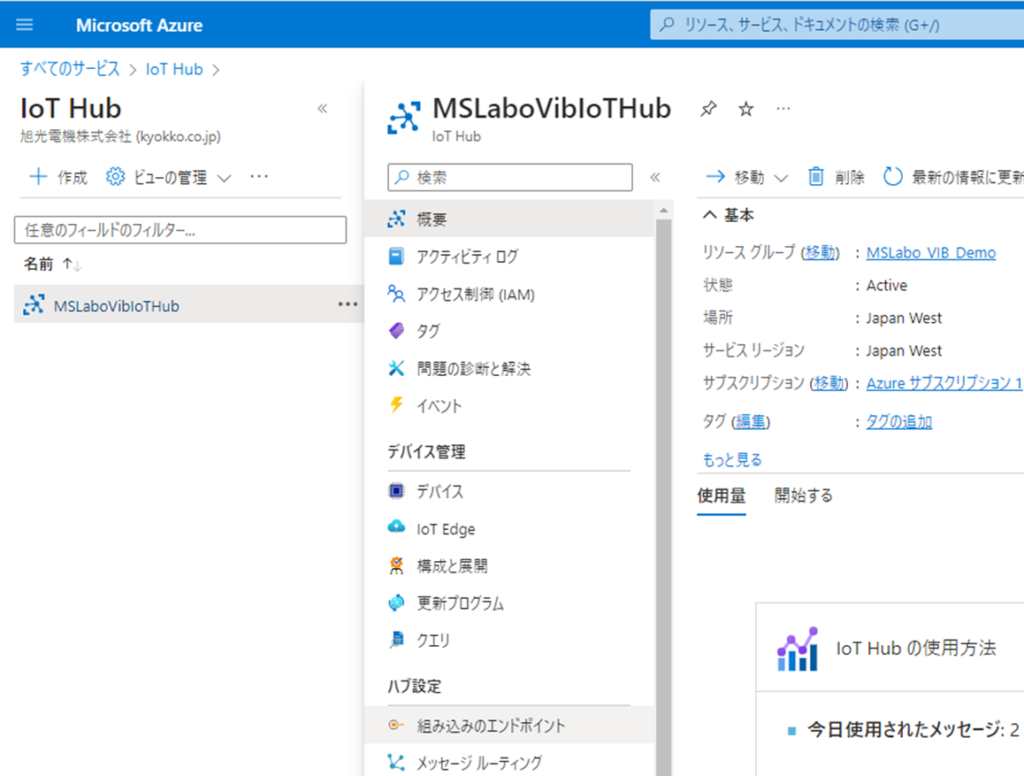This screenshot has width=1024, height=776.
Task: Open the Azure portal hamburger menu
Action: (24, 25)
